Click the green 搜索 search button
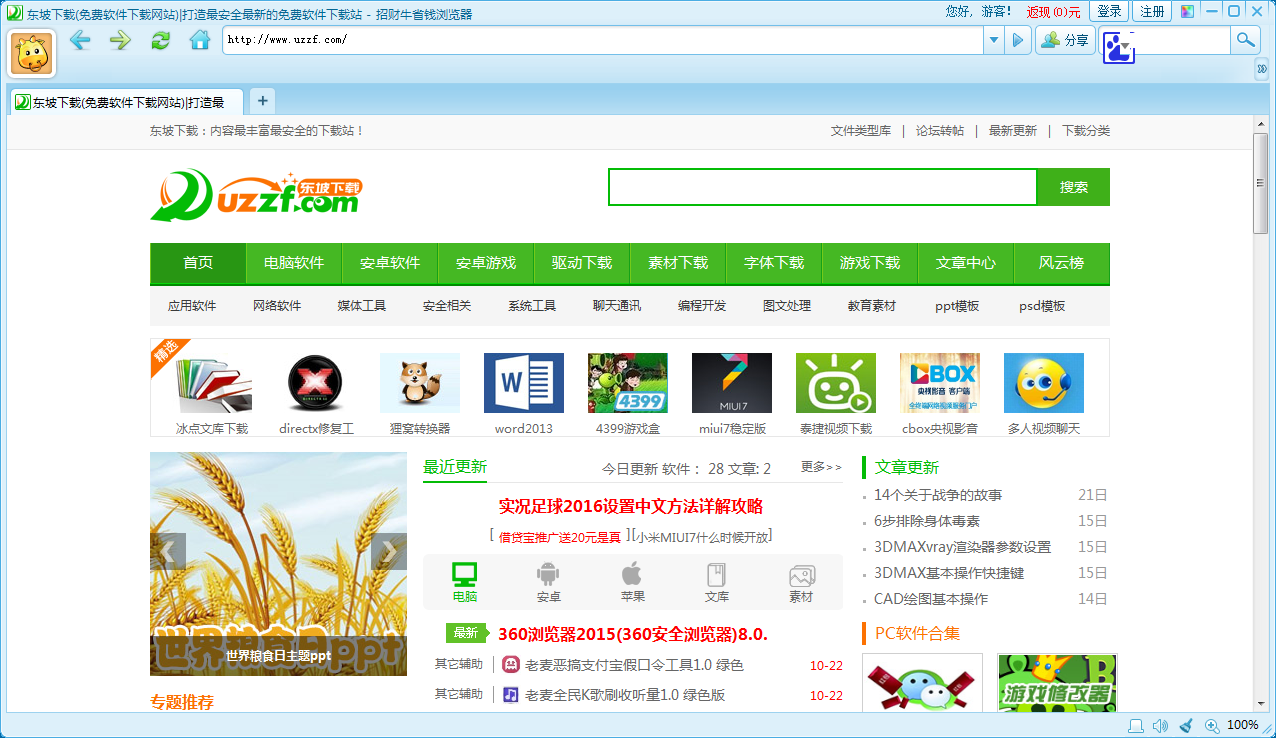Screen dimensions: 1276x738 [1074, 187]
